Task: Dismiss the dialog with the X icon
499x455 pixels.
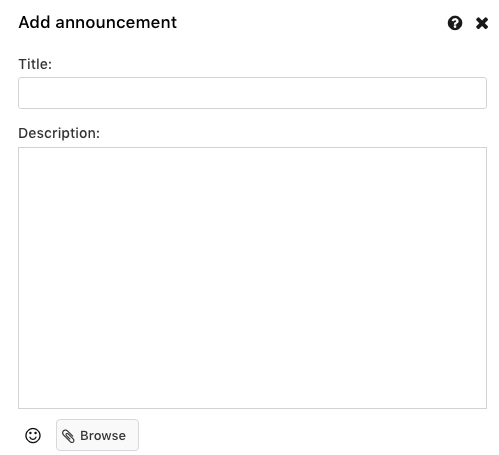Action: coord(482,23)
